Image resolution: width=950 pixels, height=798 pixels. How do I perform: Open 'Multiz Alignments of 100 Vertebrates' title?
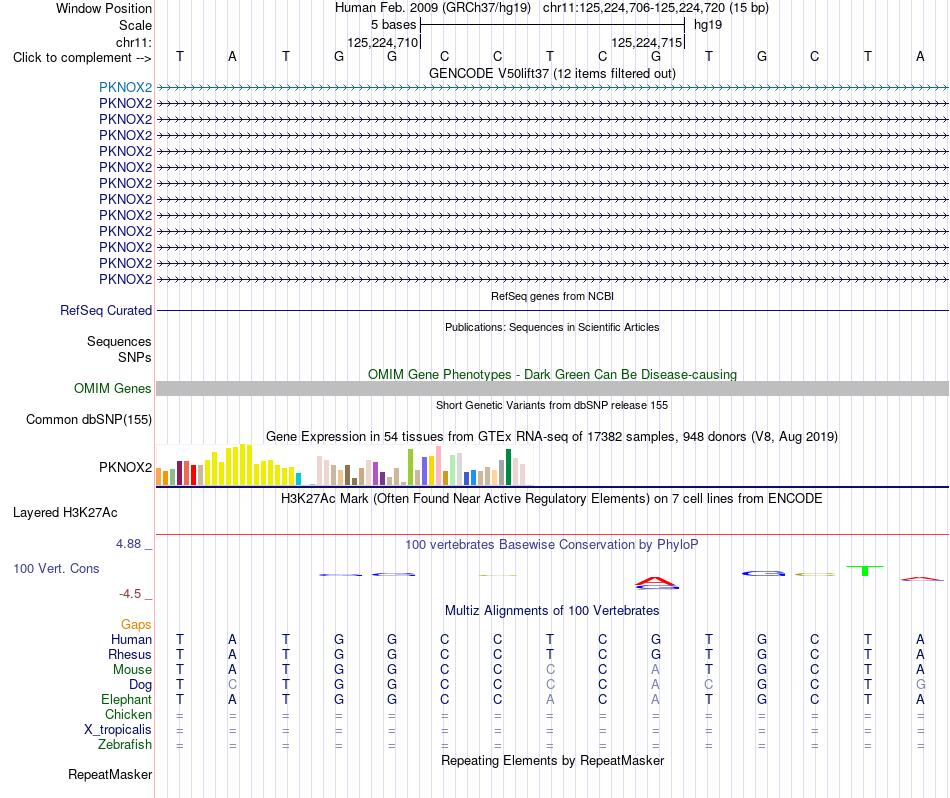(x=552, y=610)
